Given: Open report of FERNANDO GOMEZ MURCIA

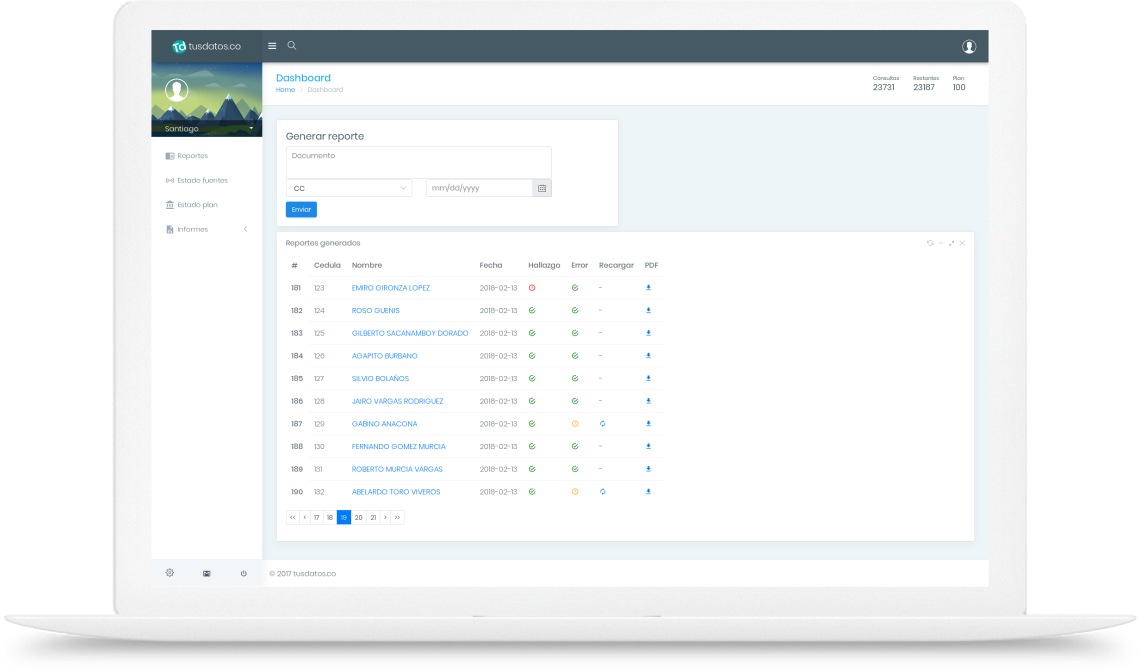Looking at the screenshot, I should coord(398,446).
